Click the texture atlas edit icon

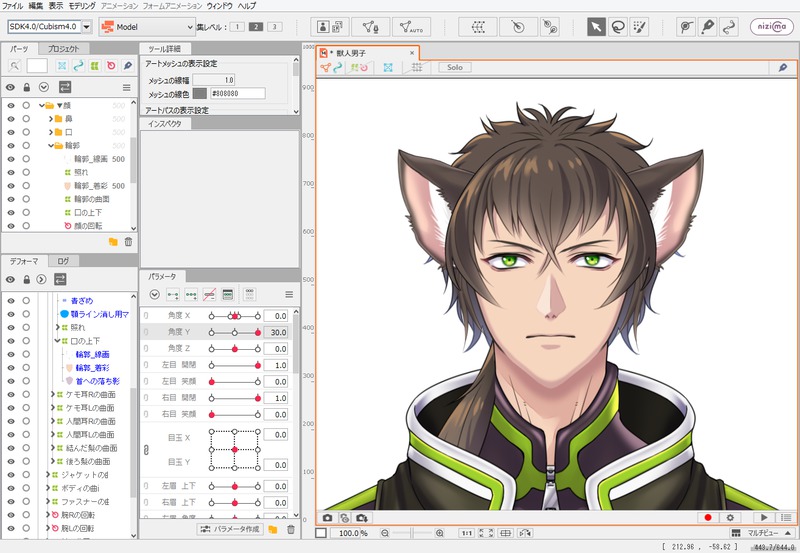coord(330,27)
